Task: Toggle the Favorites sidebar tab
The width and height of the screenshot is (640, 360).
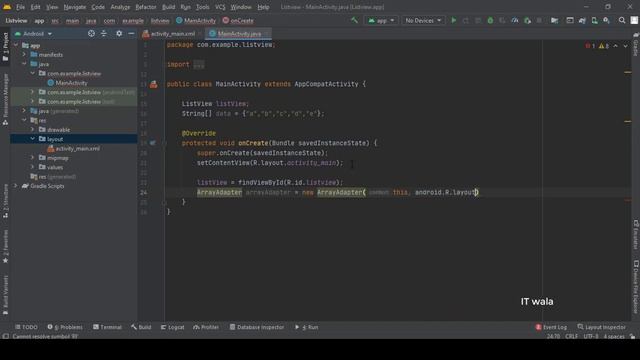Action: pos(5,247)
